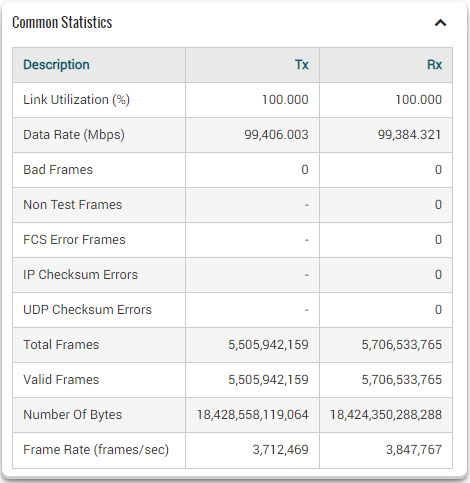
Task: Click the Non Test Frames row label
Action: click(x=73, y=205)
